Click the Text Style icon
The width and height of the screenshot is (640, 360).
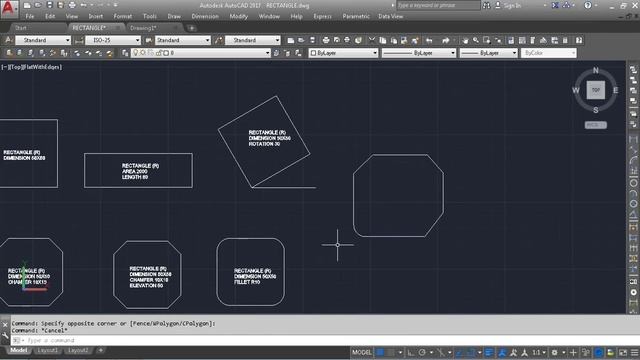(x=9, y=40)
